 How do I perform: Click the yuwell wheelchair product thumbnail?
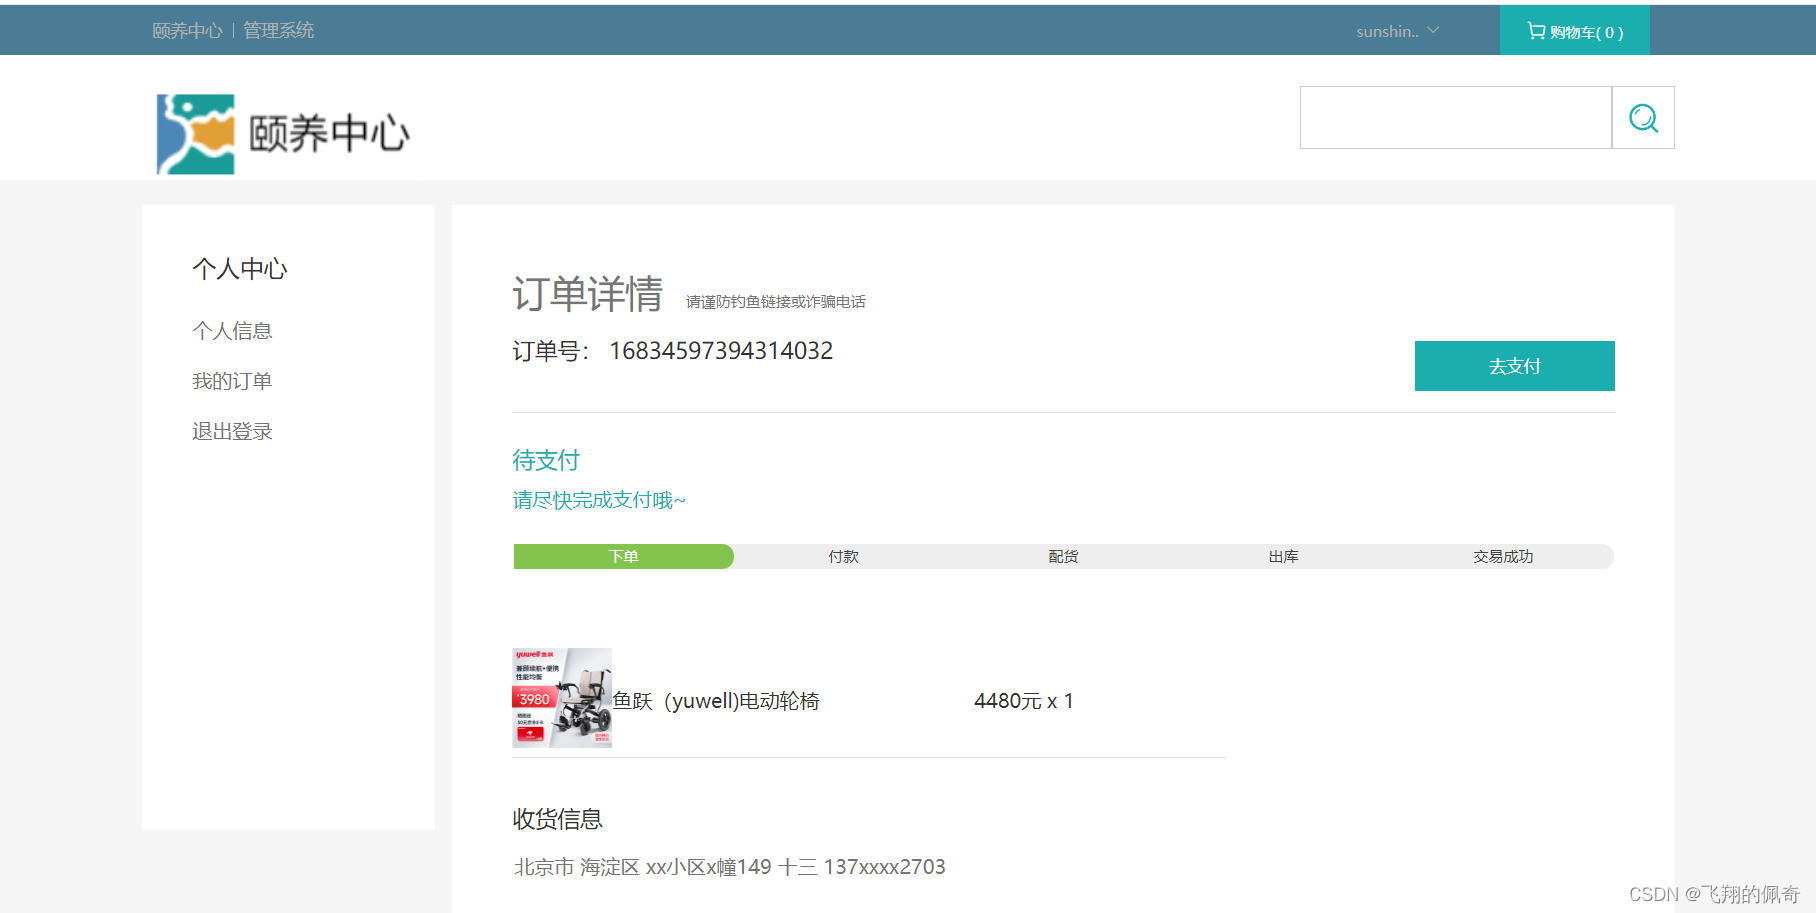(x=561, y=697)
